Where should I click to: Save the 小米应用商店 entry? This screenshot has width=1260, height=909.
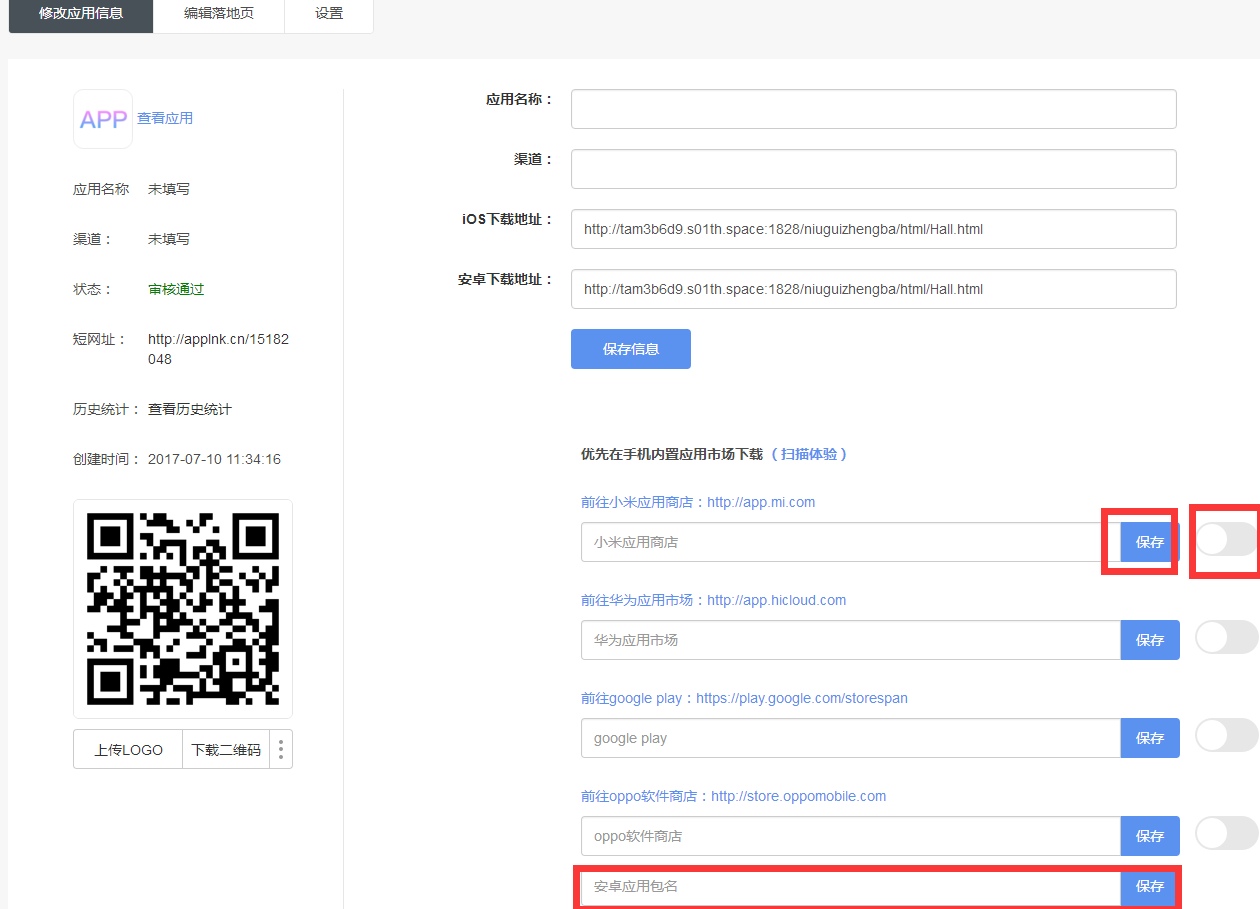coord(1150,542)
